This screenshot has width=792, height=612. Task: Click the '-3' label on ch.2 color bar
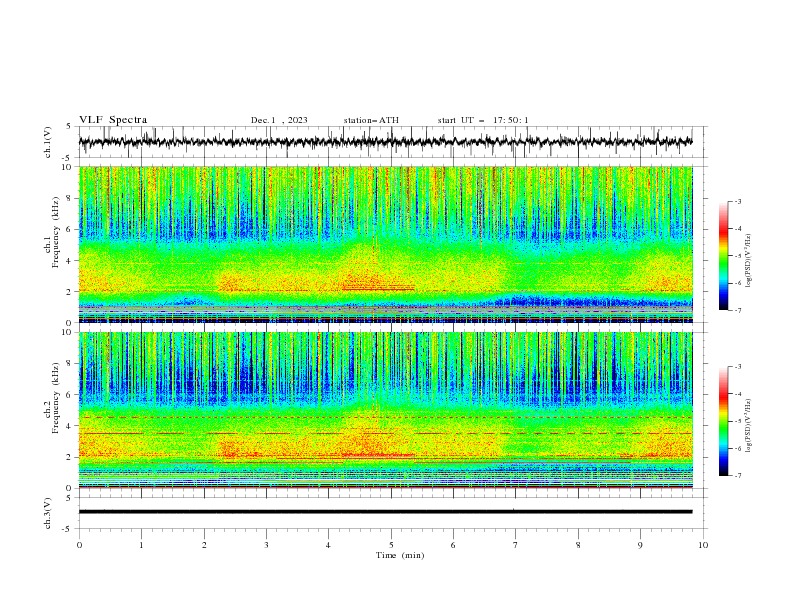[x=738, y=367]
